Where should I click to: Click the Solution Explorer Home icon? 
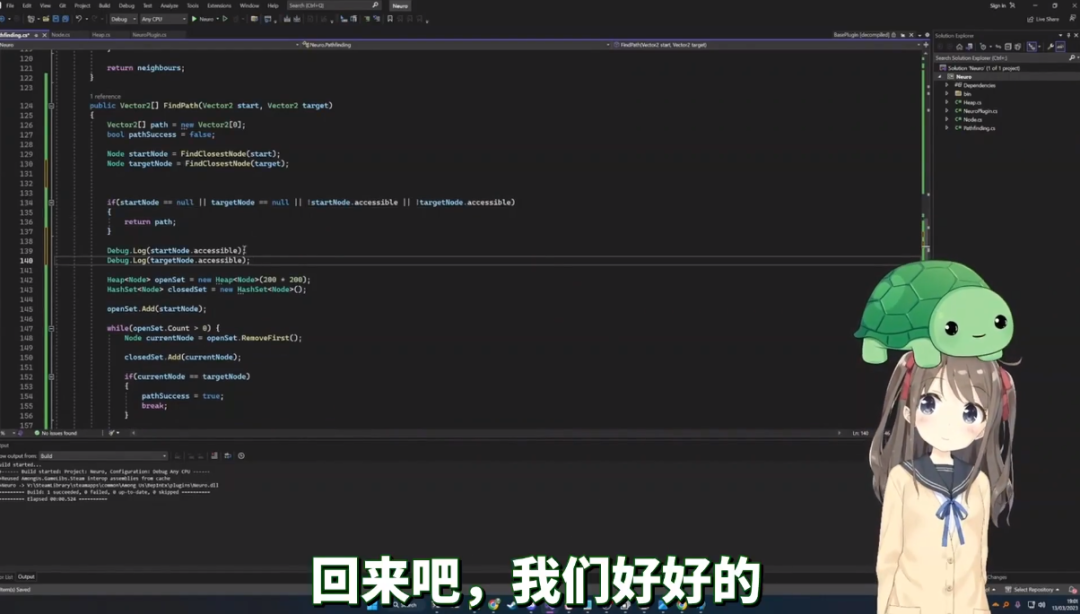pos(959,47)
